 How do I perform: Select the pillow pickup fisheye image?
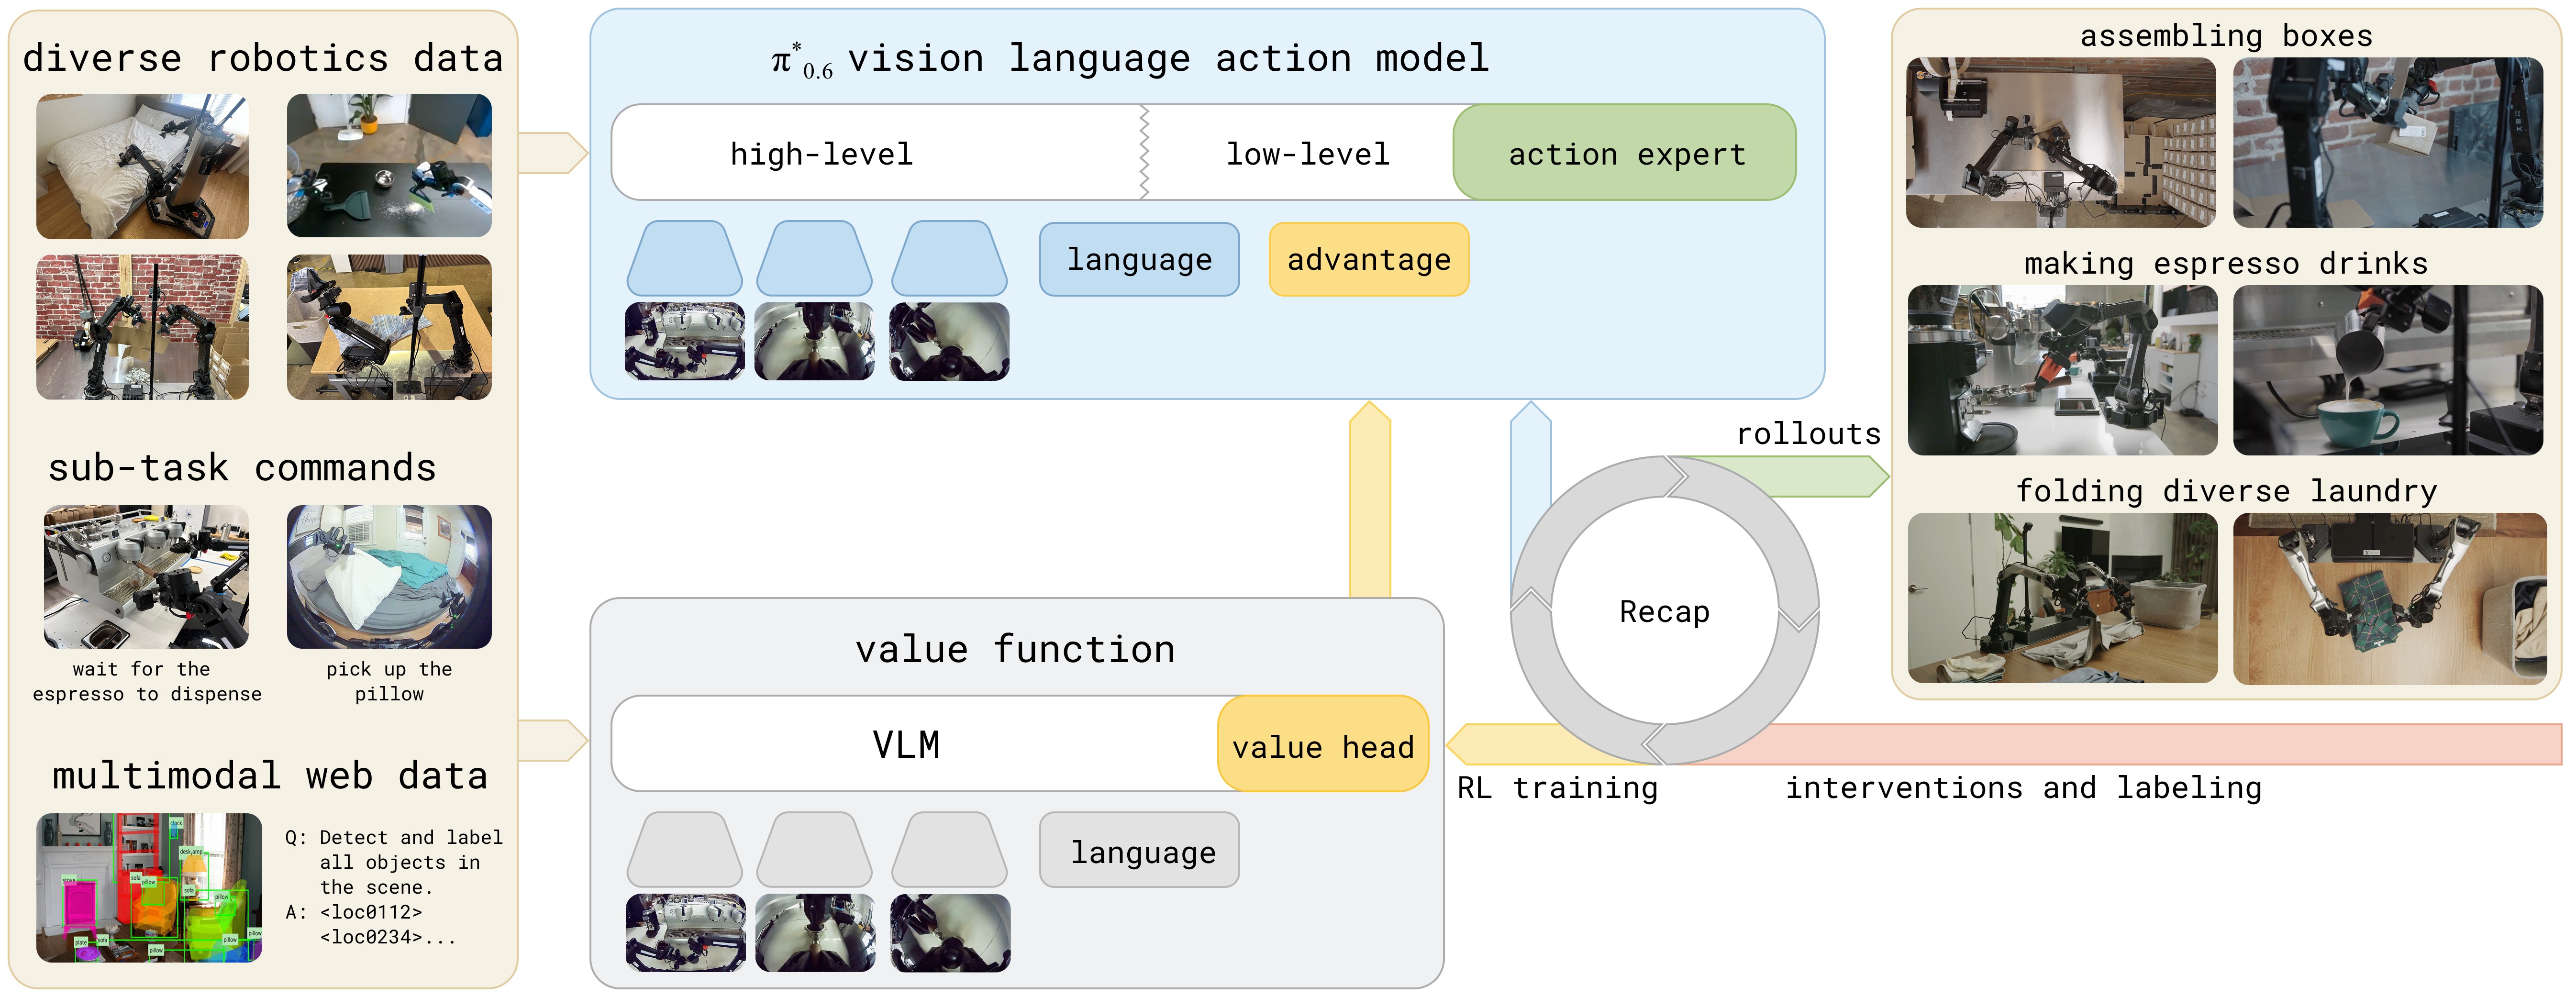(389, 577)
